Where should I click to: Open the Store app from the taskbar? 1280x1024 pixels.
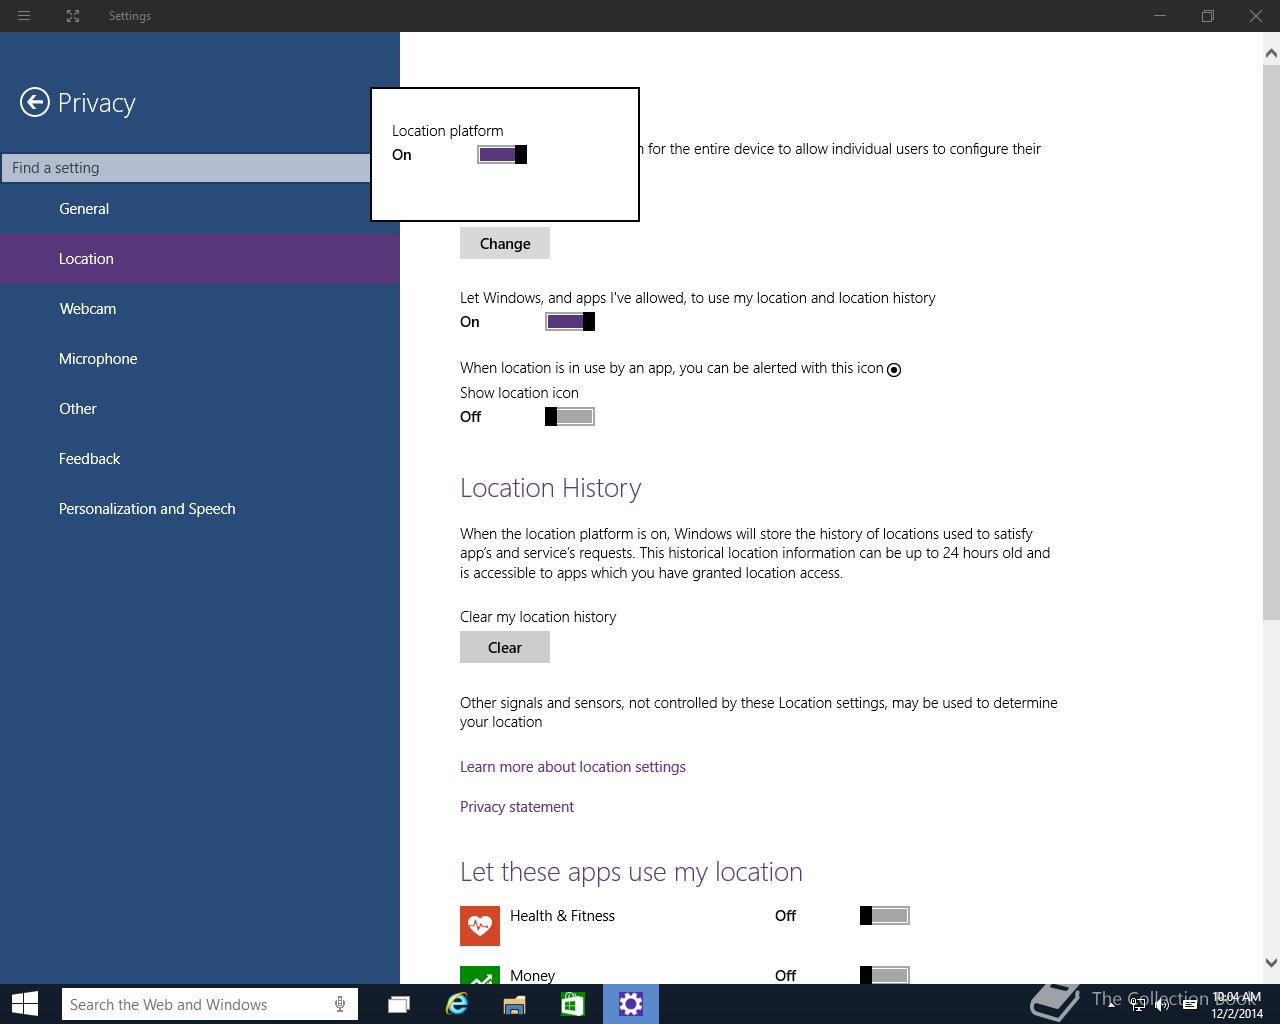pyautogui.click(x=572, y=1004)
